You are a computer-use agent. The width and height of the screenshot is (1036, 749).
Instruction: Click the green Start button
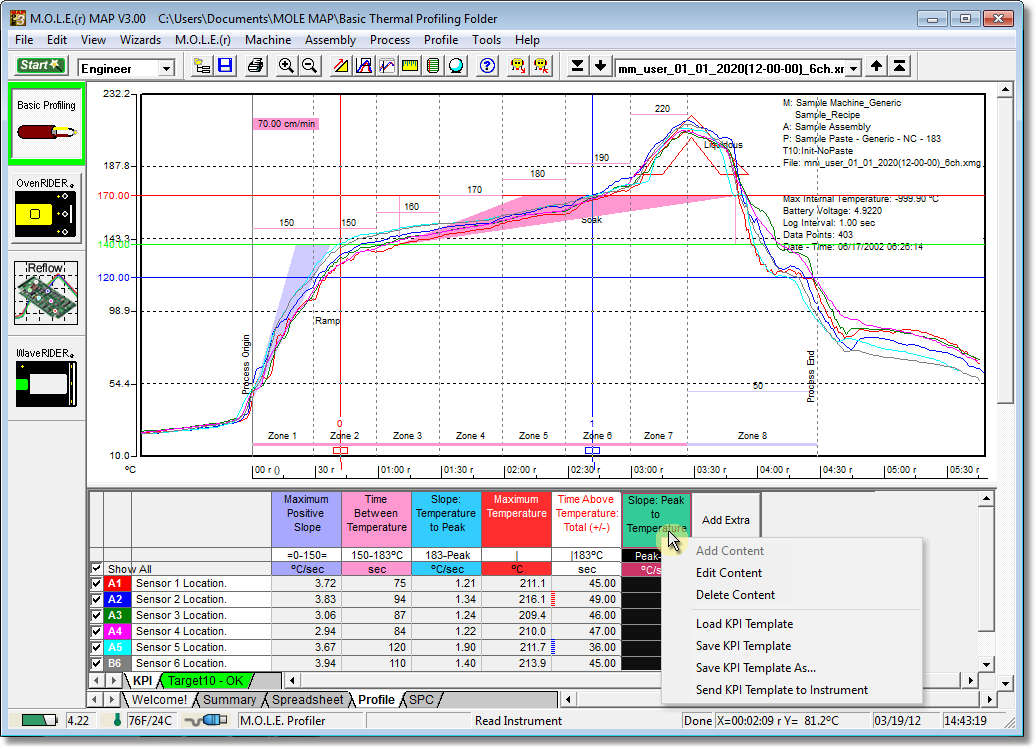40,65
